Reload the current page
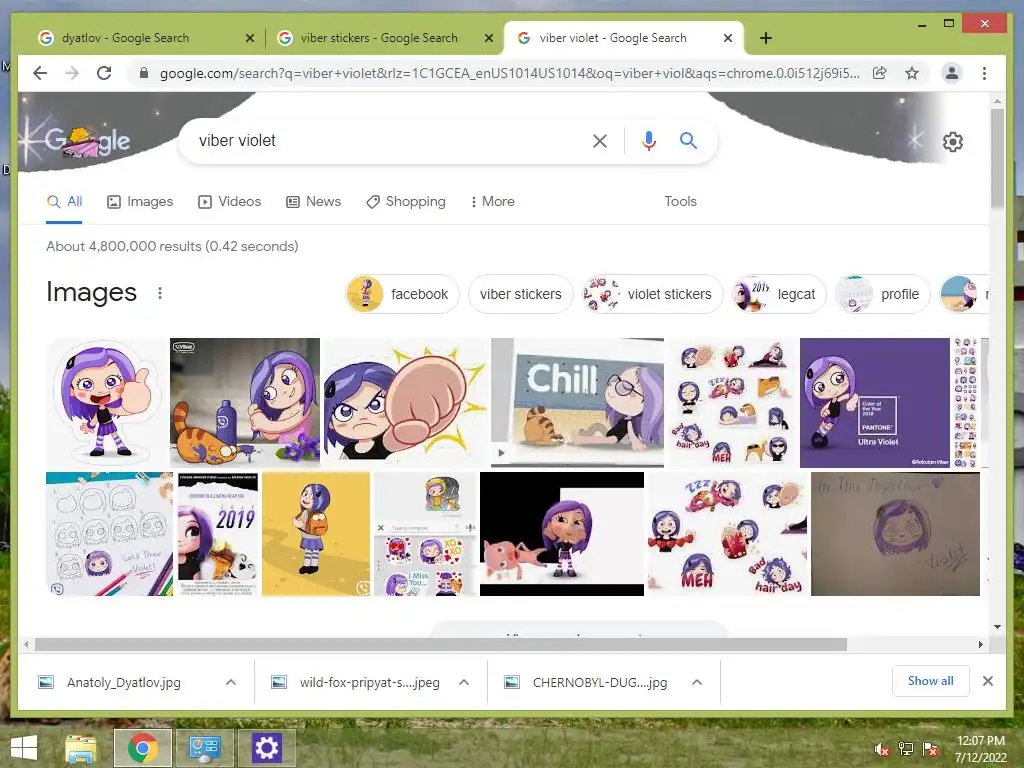The image size is (1024, 768). point(104,73)
